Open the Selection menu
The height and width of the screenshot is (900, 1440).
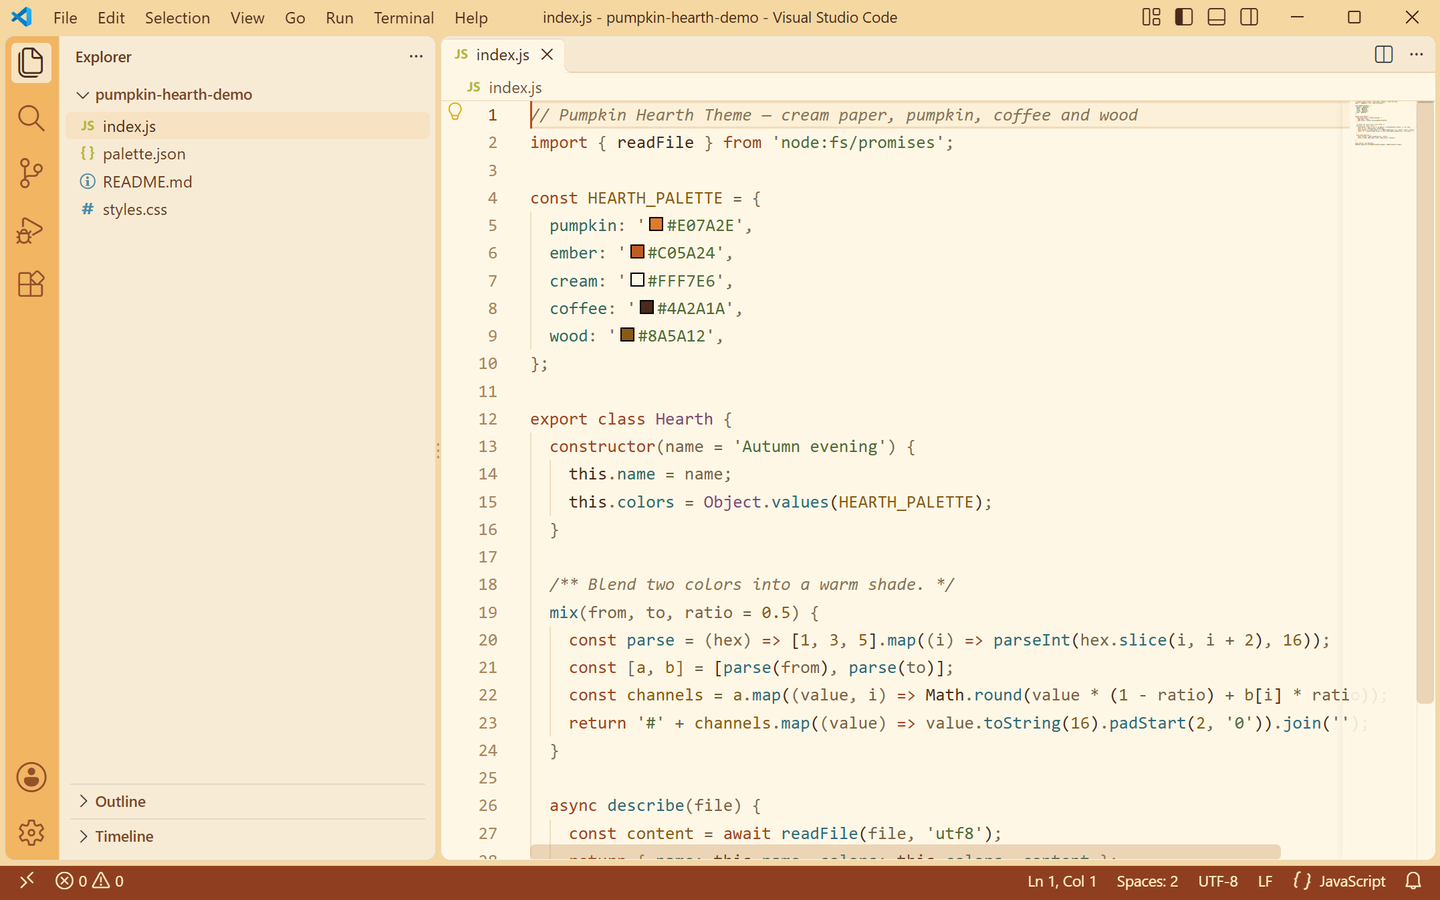[177, 18]
